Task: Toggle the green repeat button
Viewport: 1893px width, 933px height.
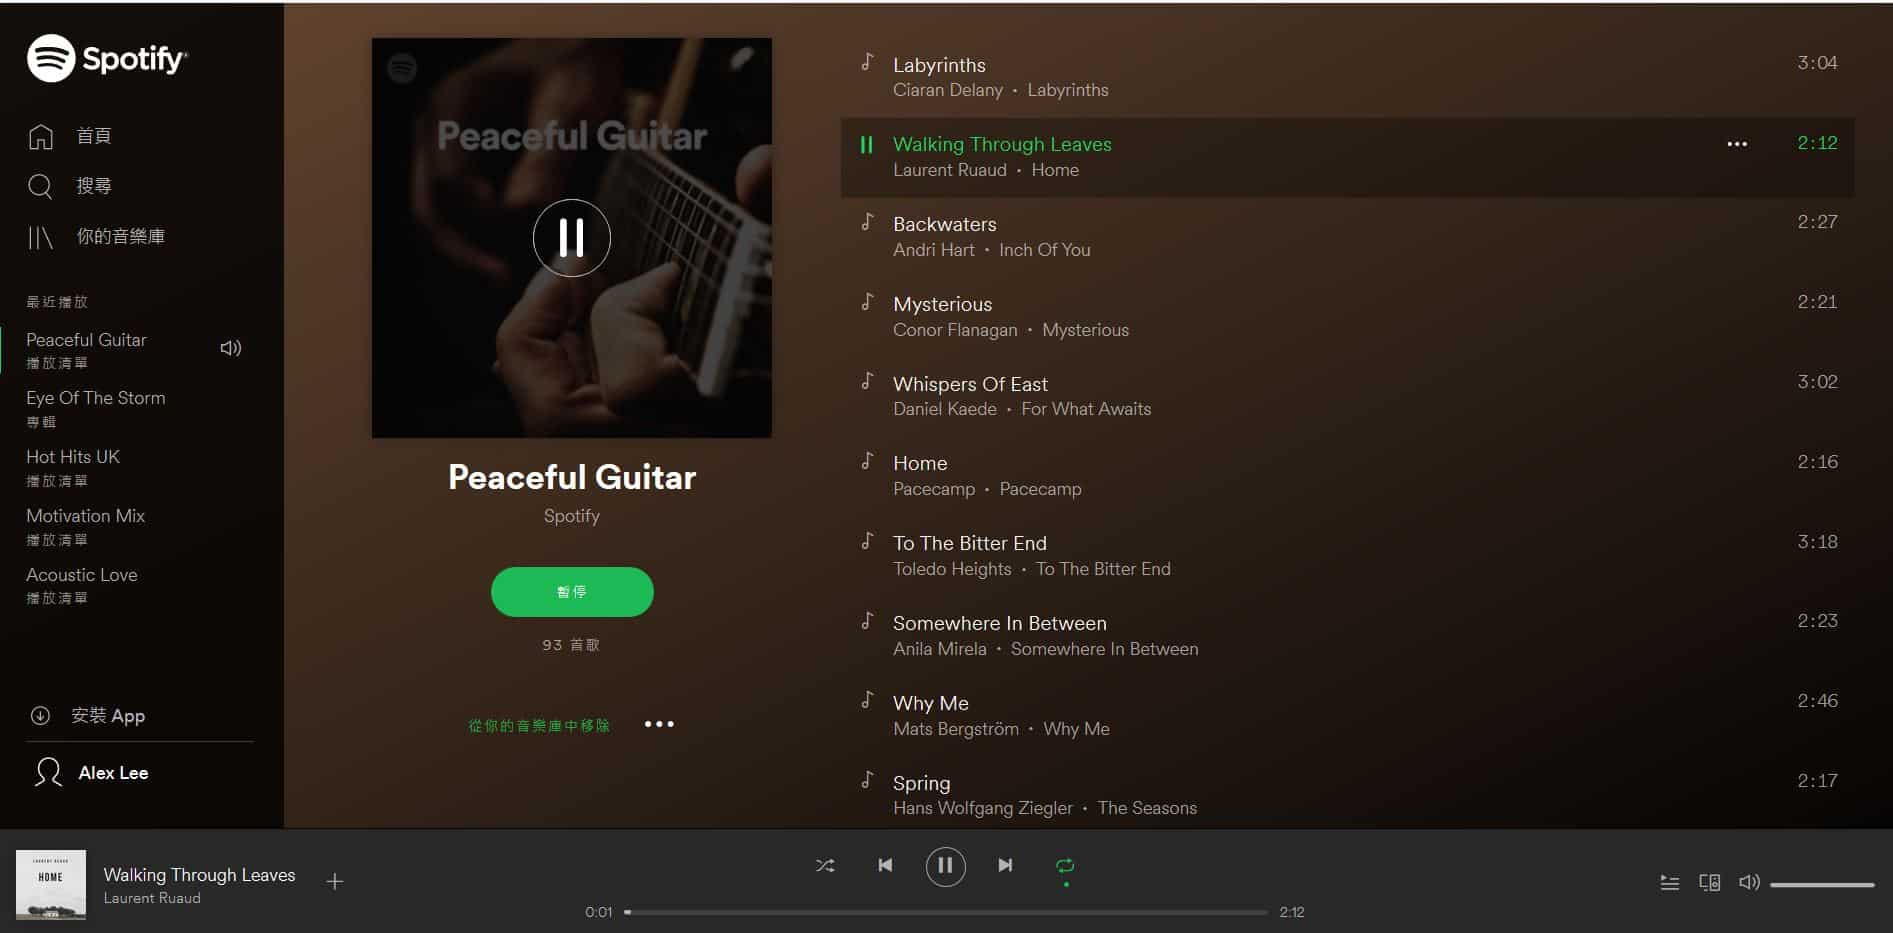Action: (x=1065, y=866)
